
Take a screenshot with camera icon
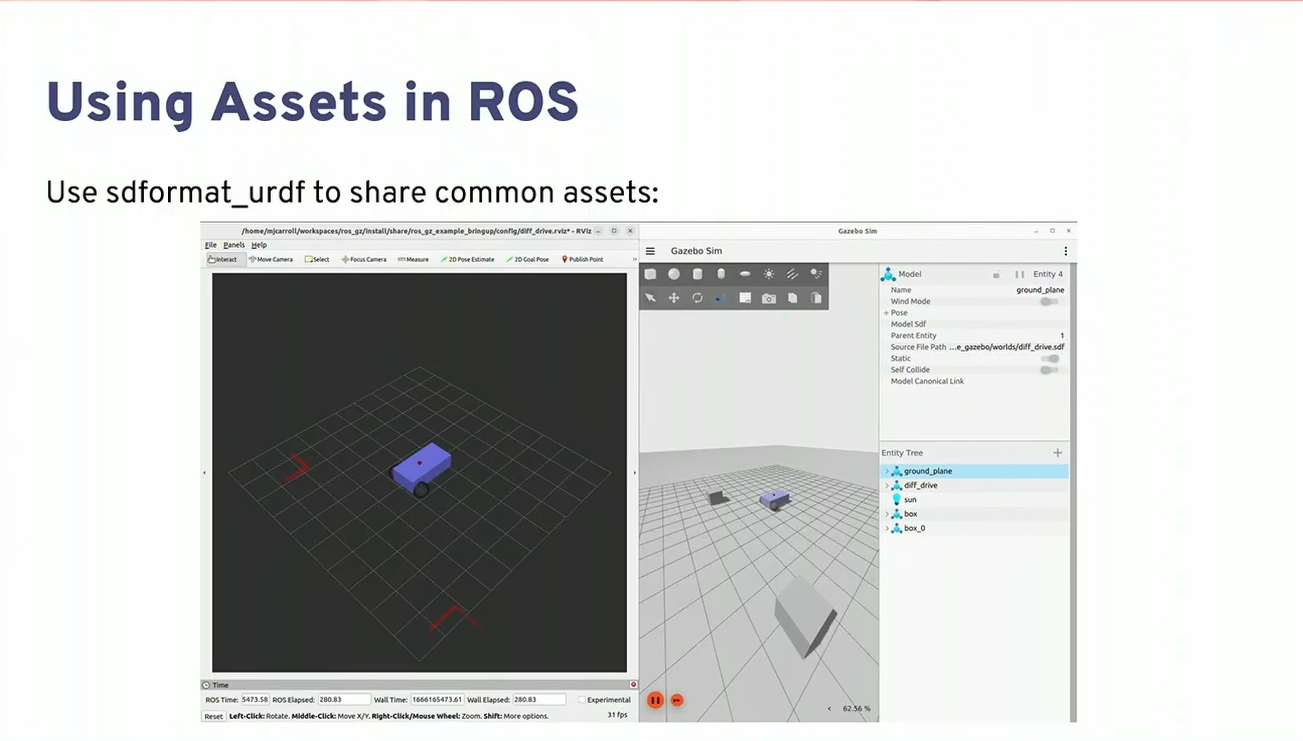[x=769, y=298]
